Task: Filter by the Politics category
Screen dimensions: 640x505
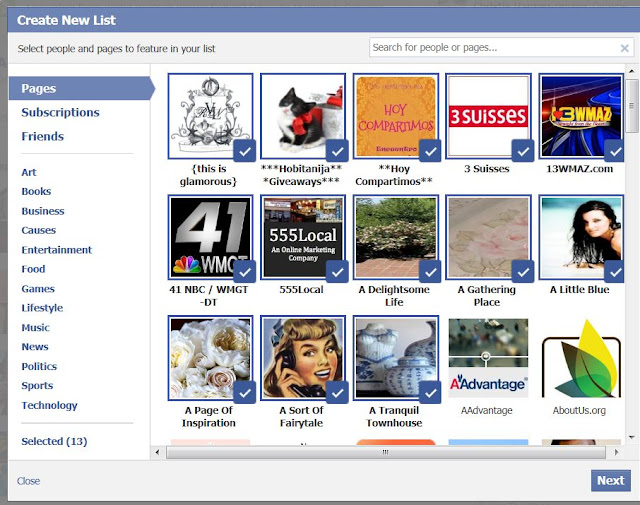Action: (39, 366)
